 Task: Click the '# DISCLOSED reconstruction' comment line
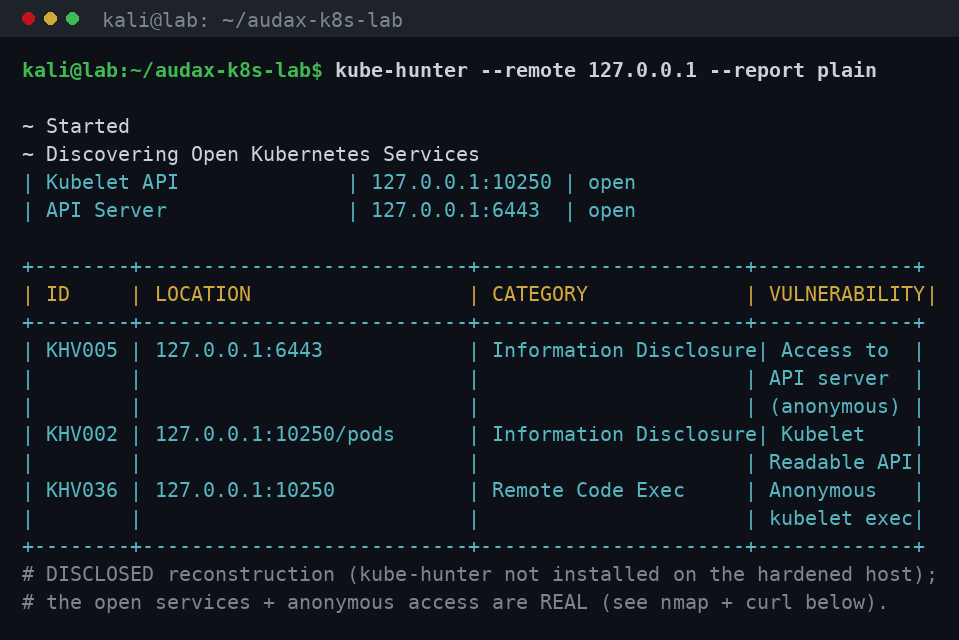[479, 575]
